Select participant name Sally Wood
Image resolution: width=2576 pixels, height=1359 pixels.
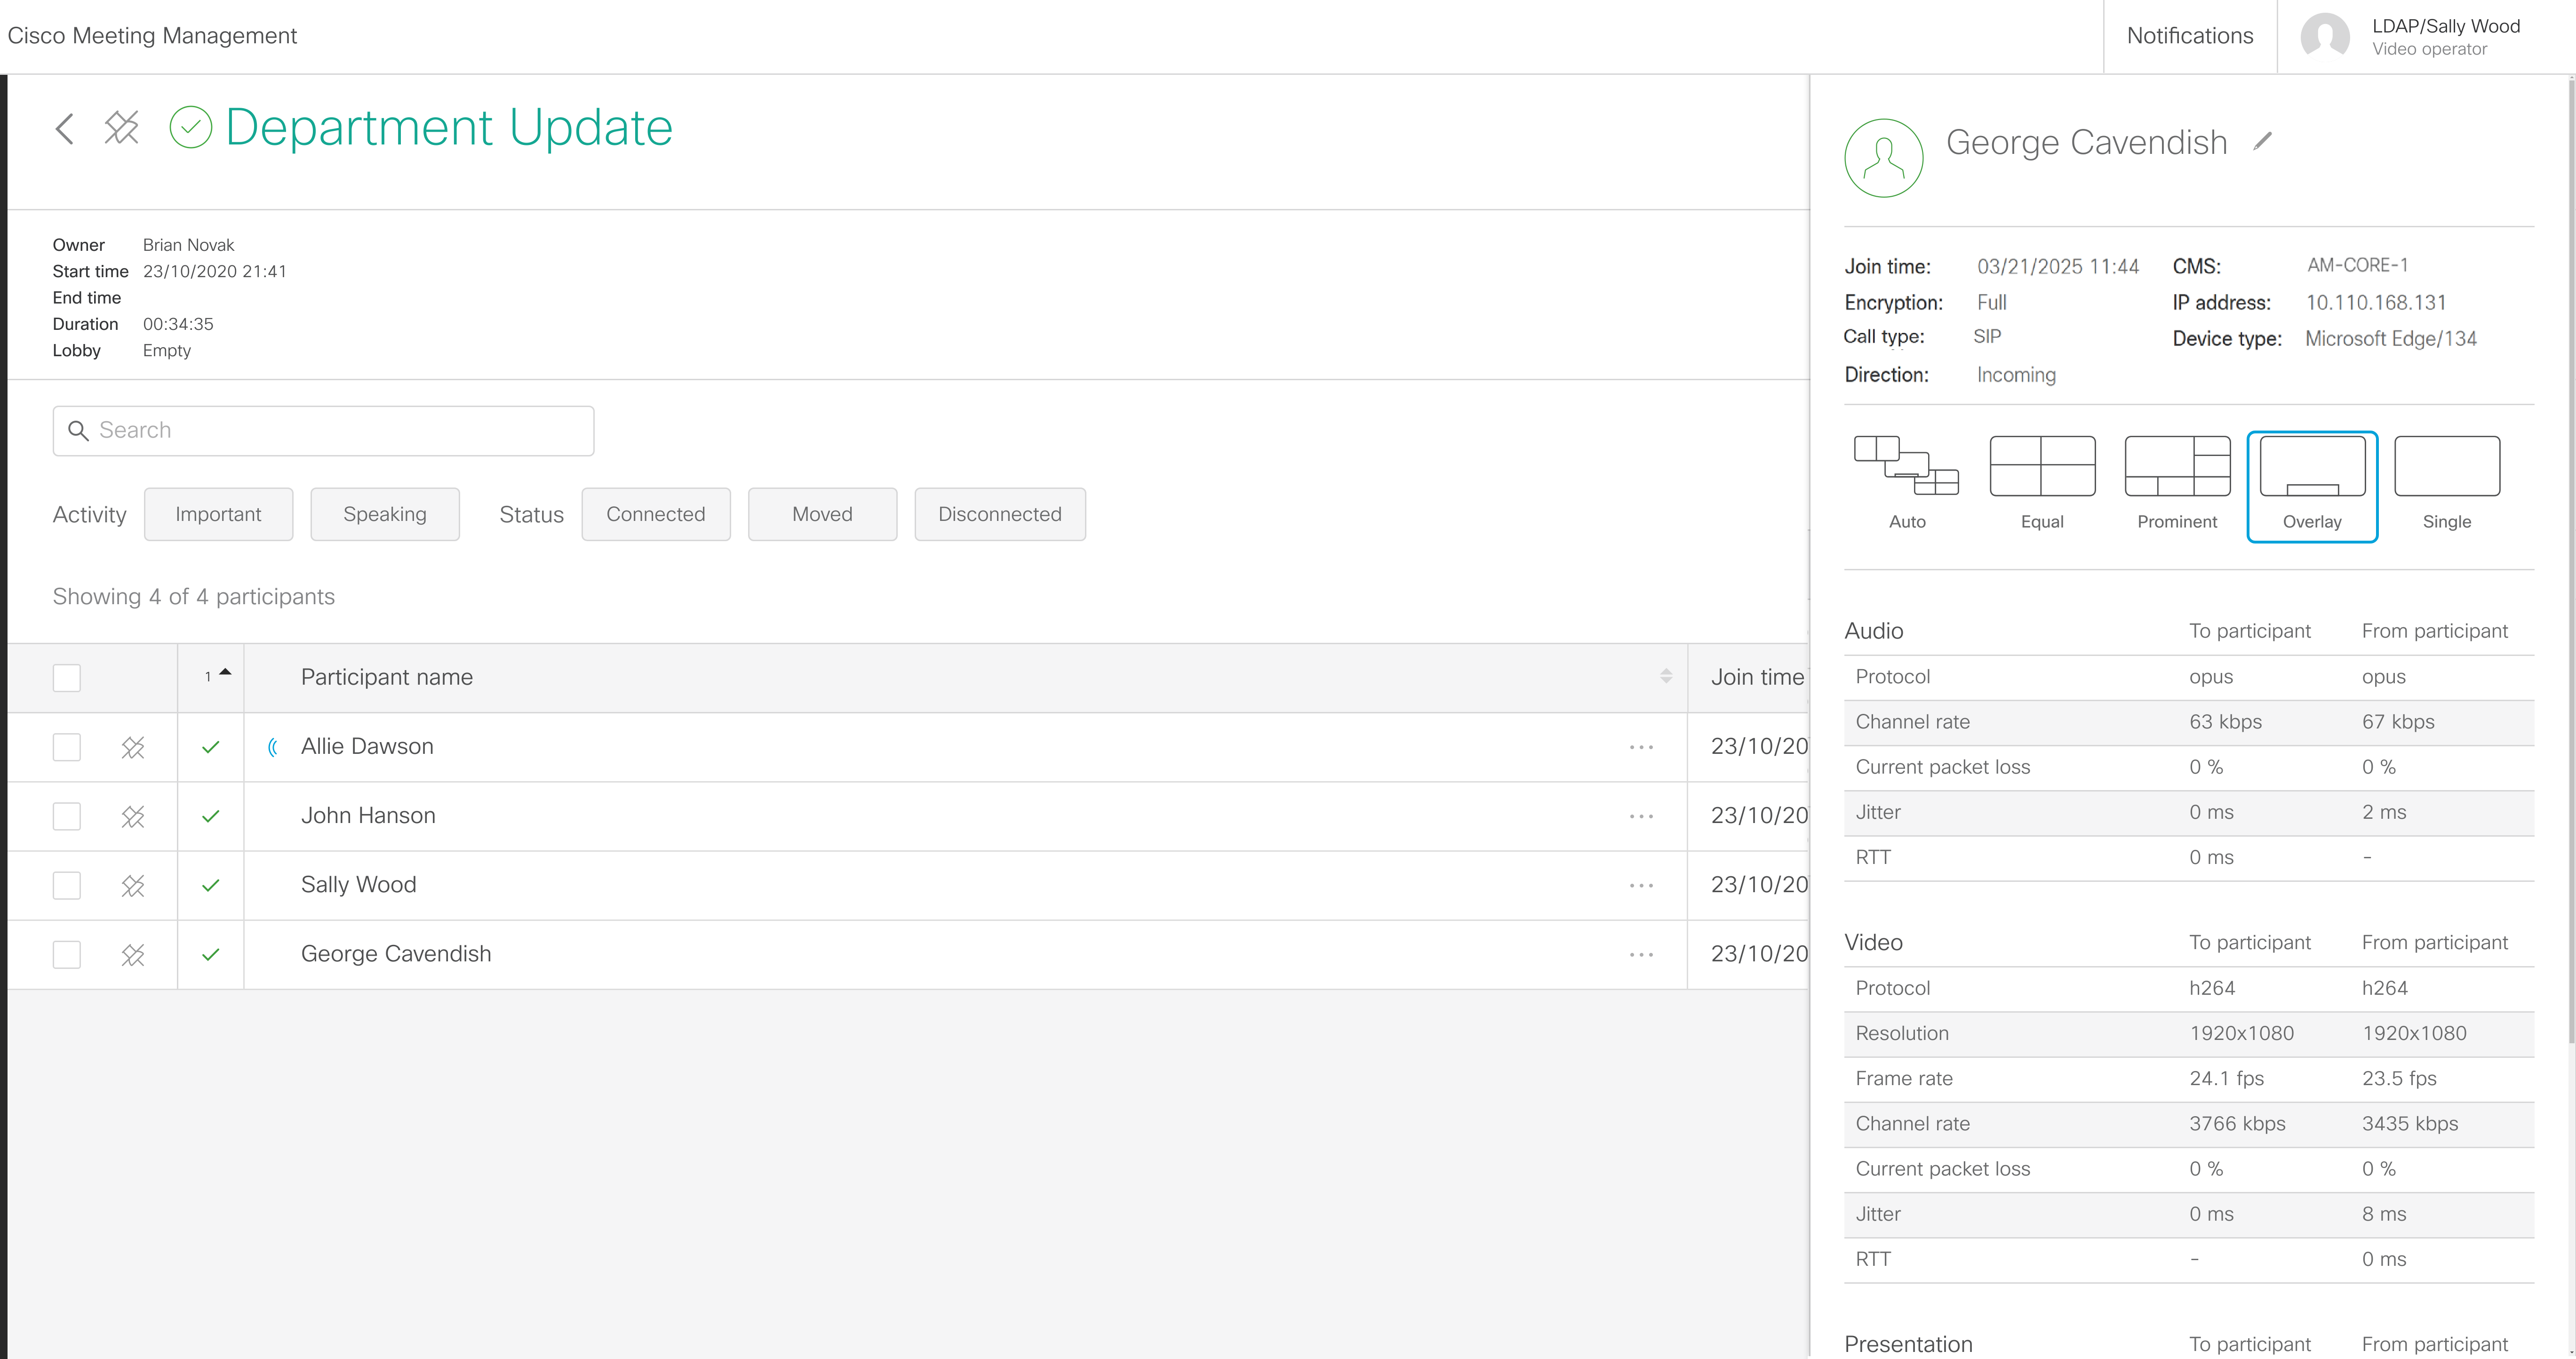point(358,884)
